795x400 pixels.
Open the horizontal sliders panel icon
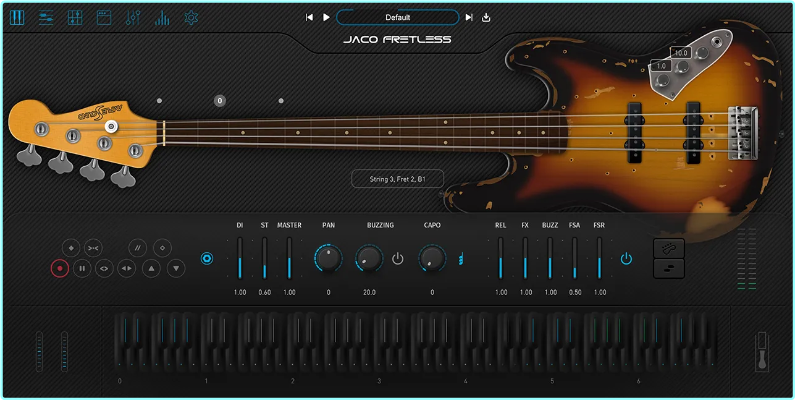[46, 18]
